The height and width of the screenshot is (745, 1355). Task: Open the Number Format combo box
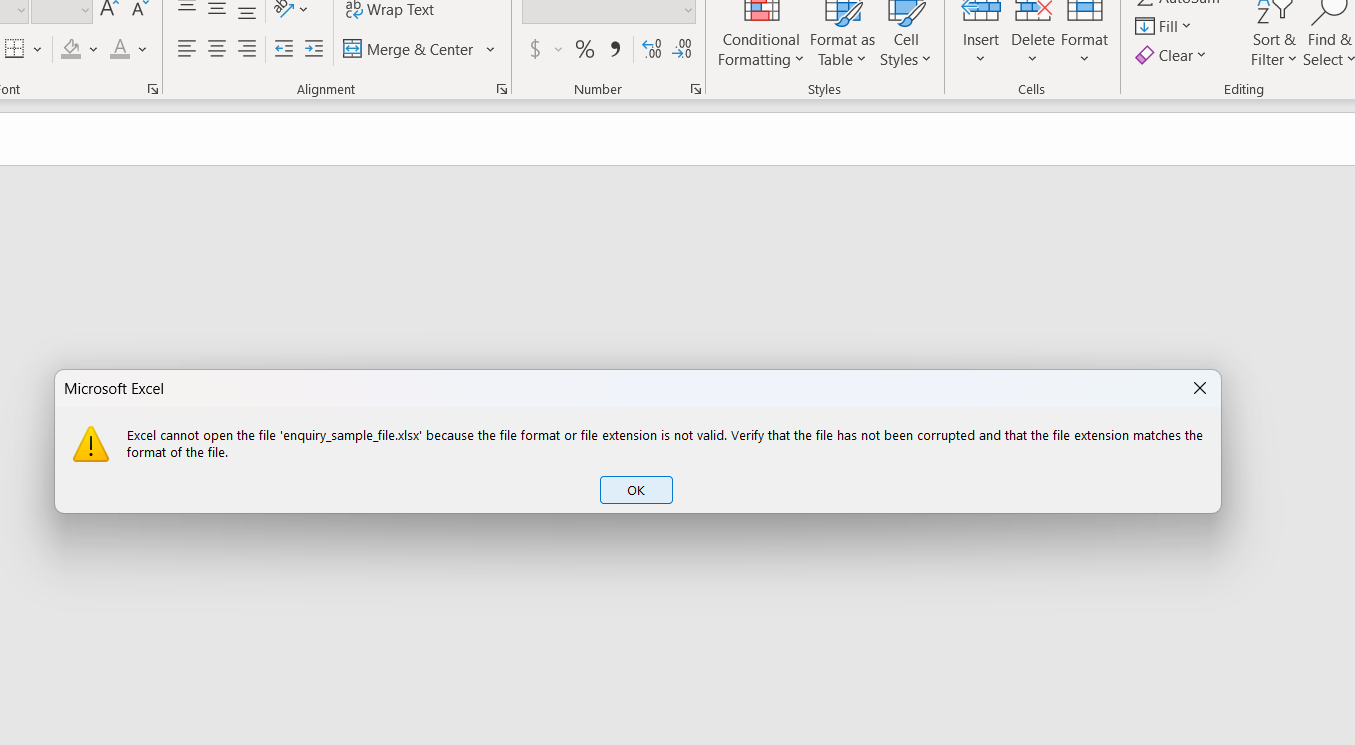[x=608, y=10]
